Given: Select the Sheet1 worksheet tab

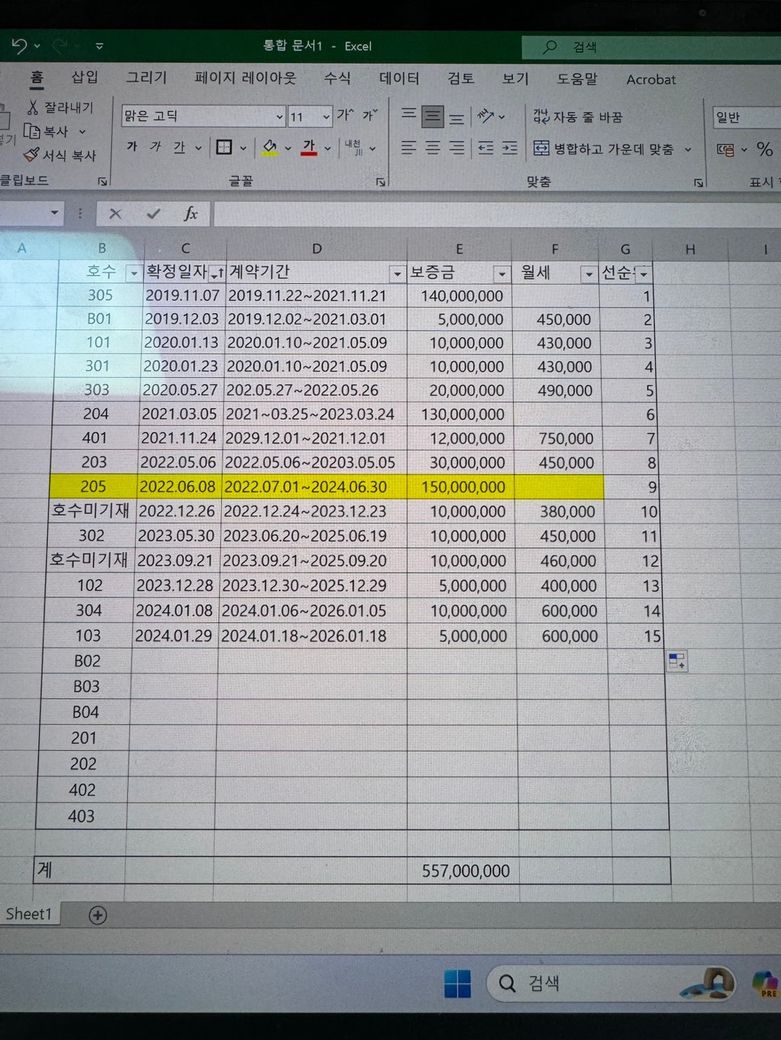Looking at the screenshot, I should point(30,914).
